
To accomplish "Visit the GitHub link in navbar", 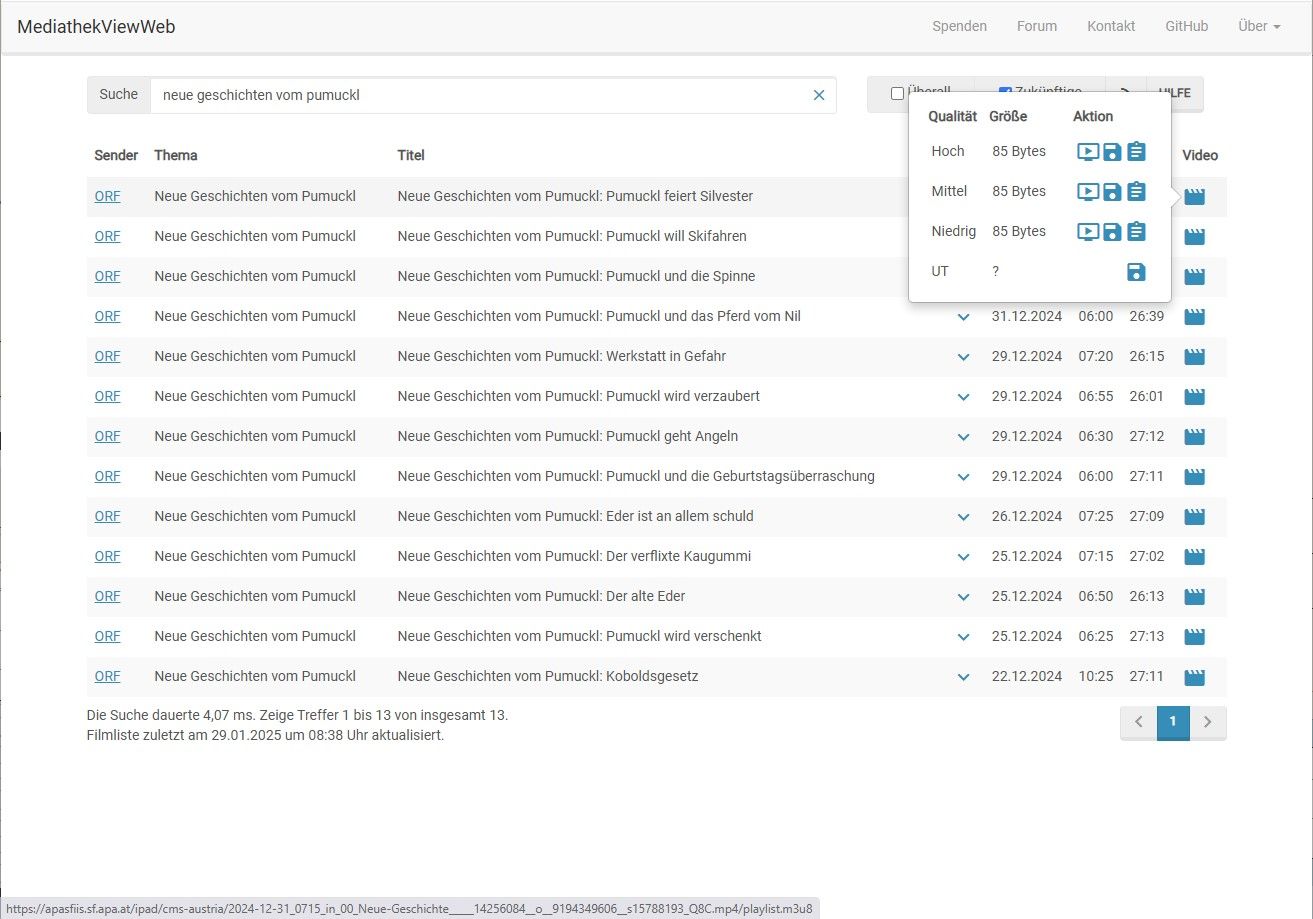I will click(1186, 26).
